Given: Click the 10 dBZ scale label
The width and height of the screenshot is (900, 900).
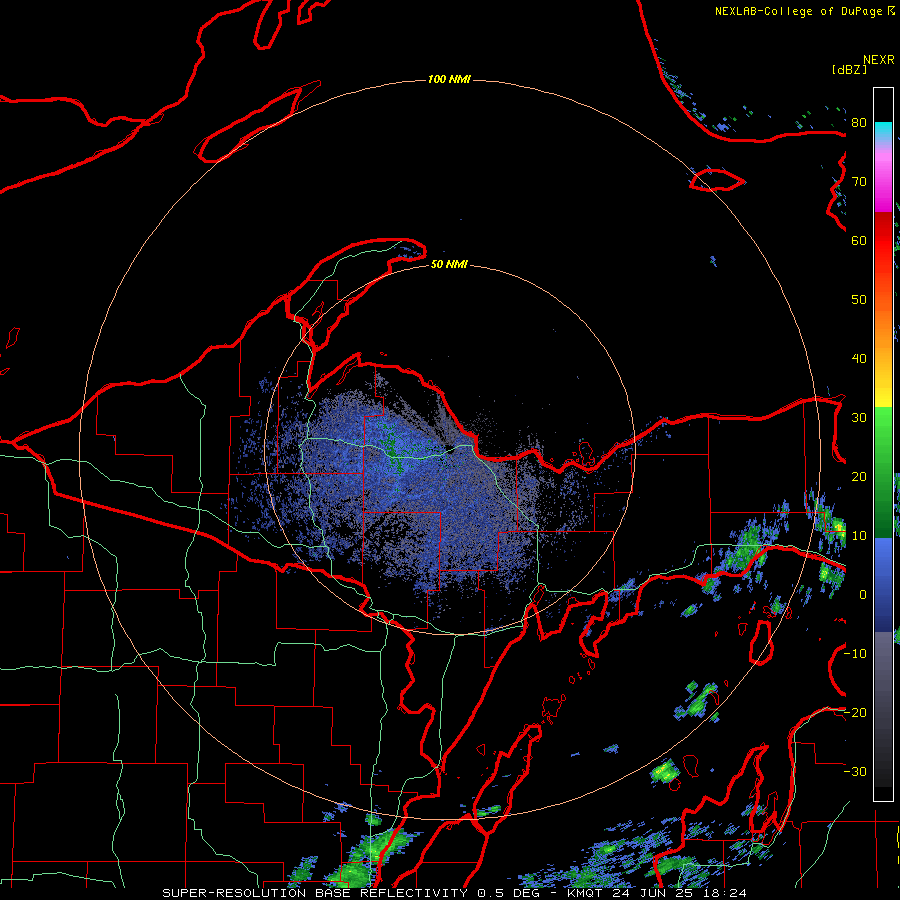Looking at the screenshot, I should tap(859, 536).
